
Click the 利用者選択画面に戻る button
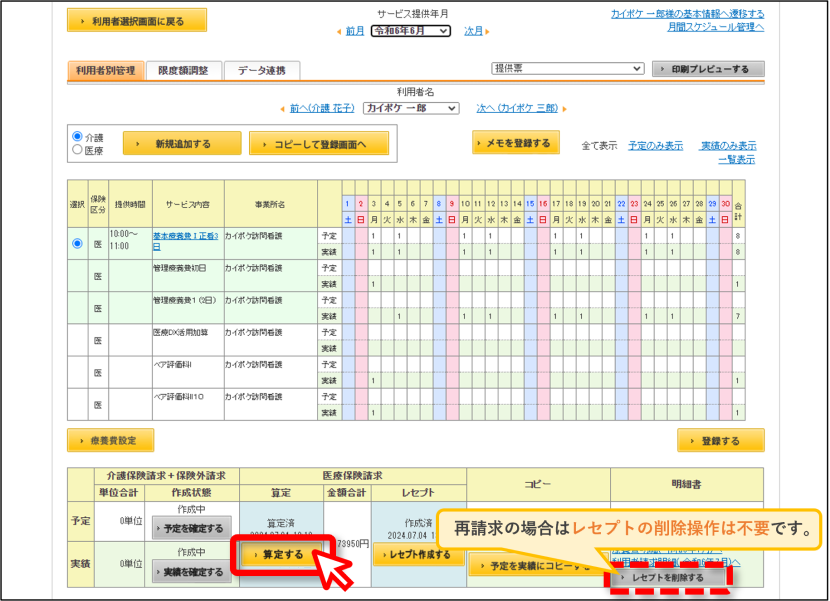[137, 21]
